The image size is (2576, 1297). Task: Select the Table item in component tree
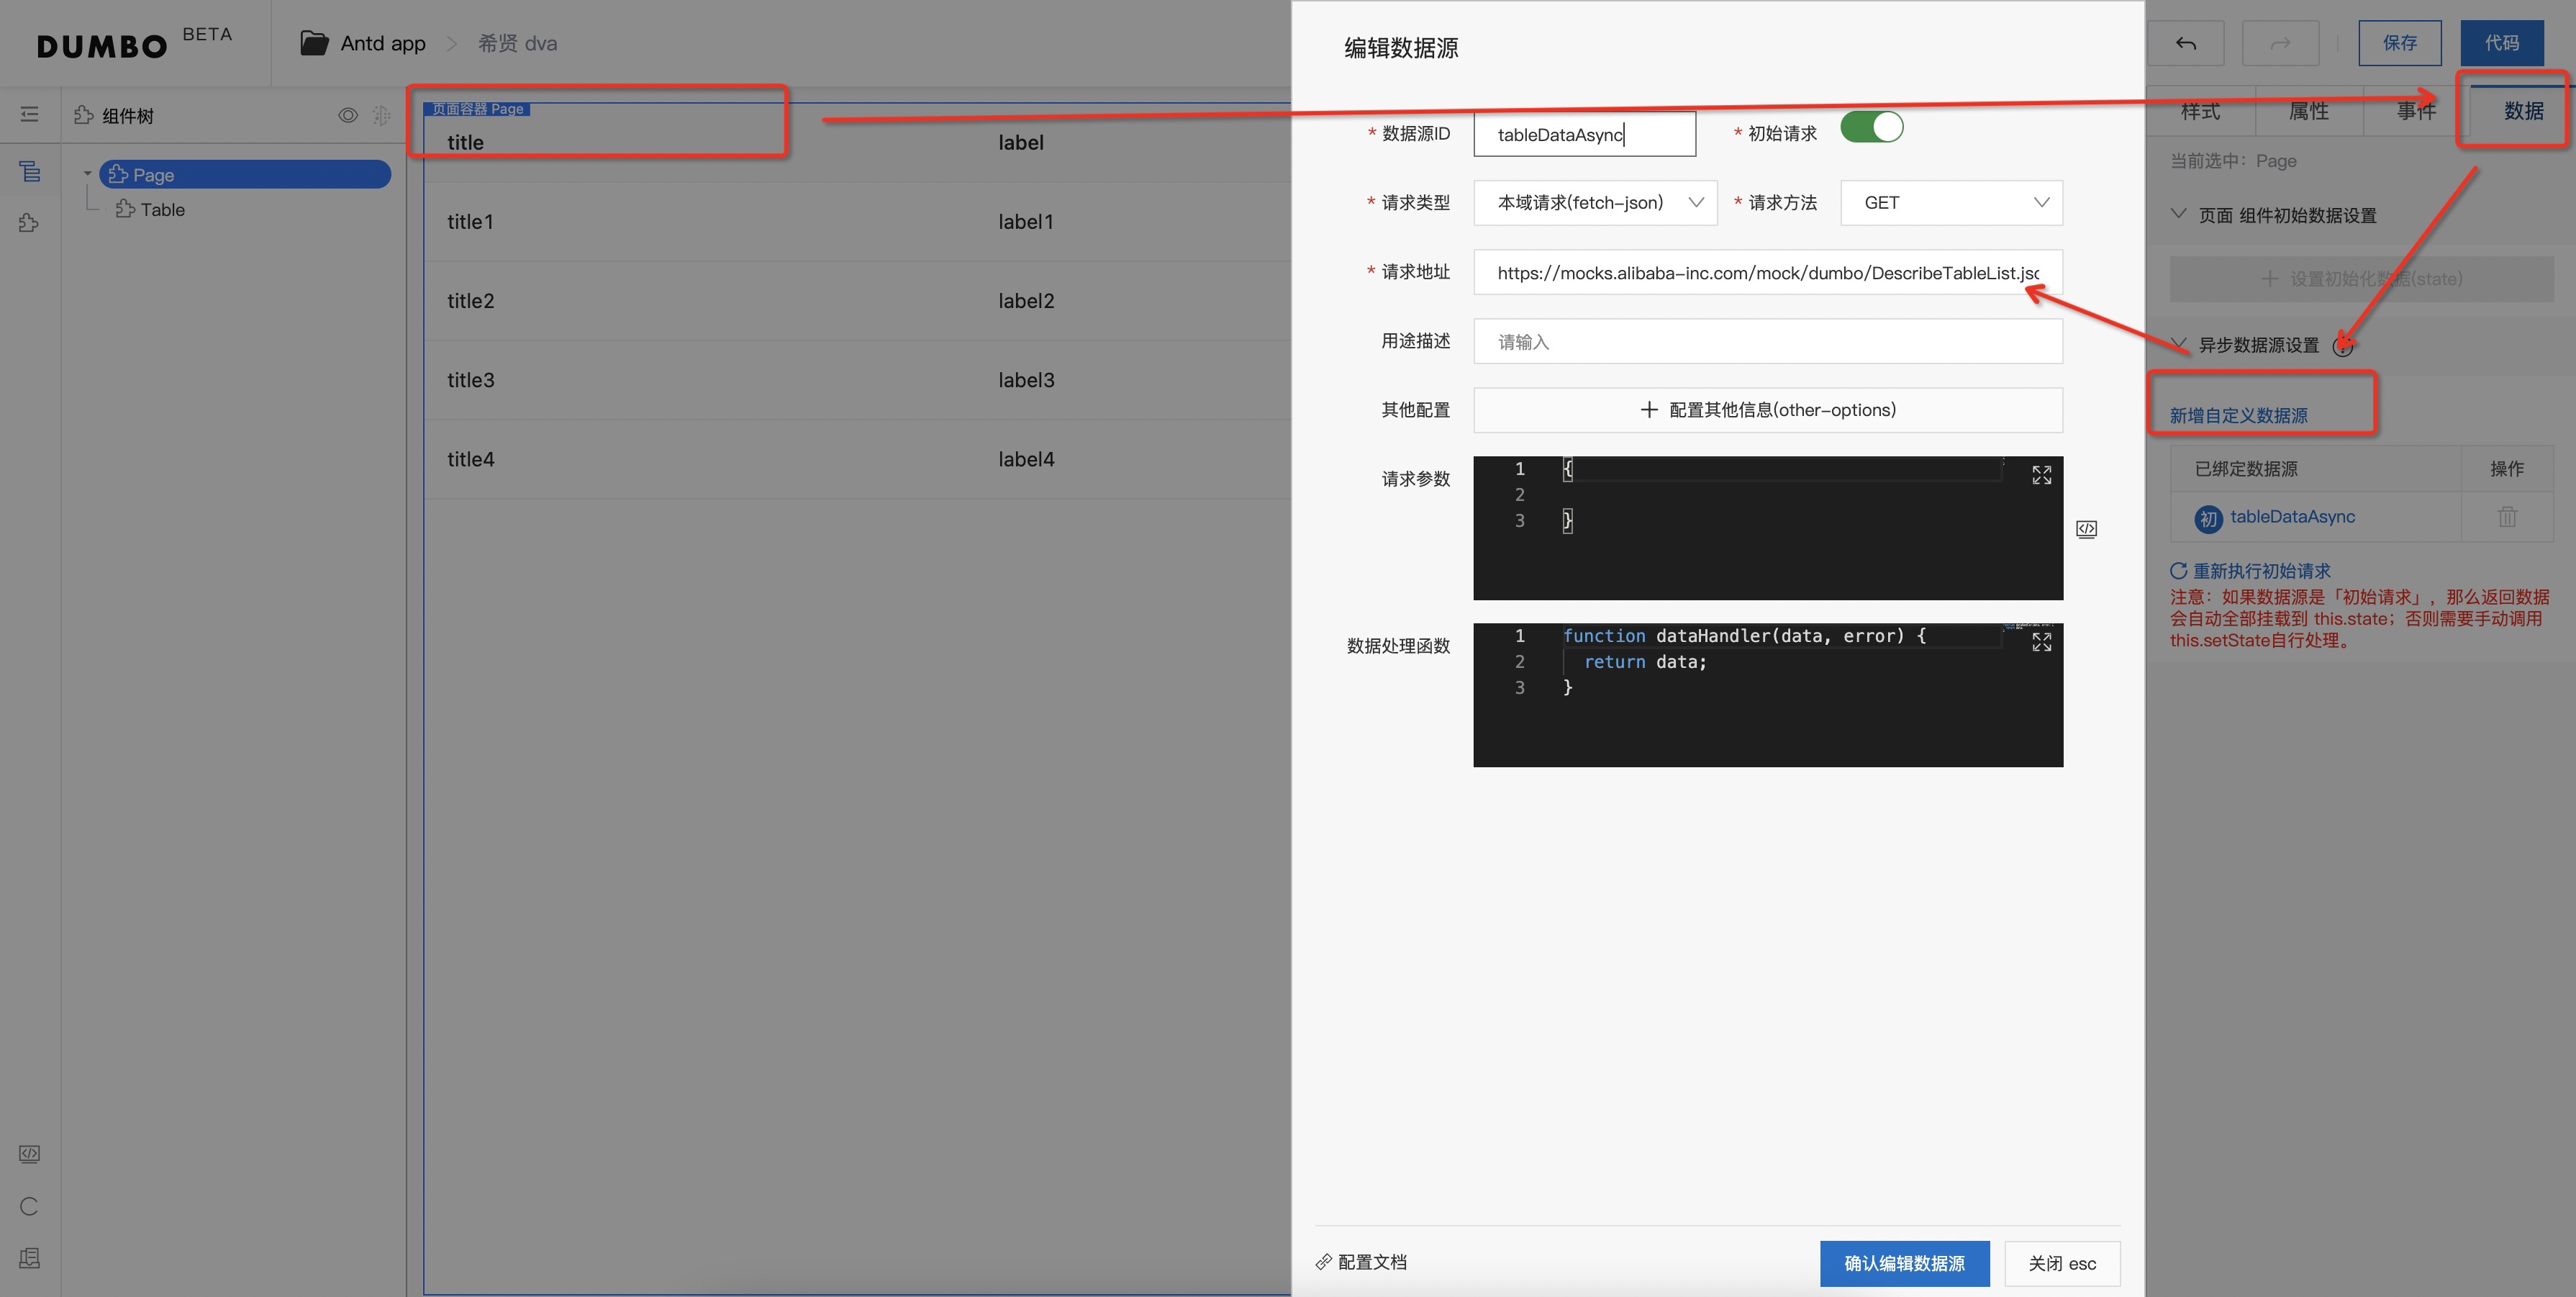(162, 210)
